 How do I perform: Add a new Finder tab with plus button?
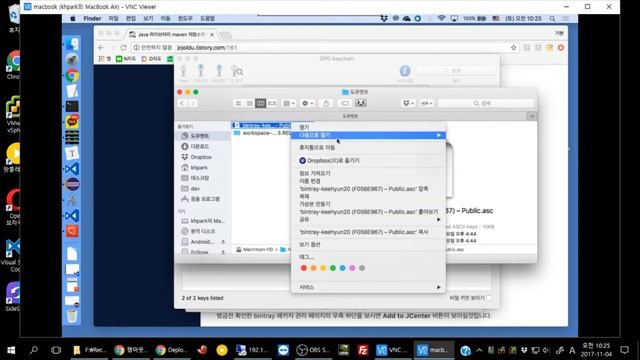coord(532,116)
